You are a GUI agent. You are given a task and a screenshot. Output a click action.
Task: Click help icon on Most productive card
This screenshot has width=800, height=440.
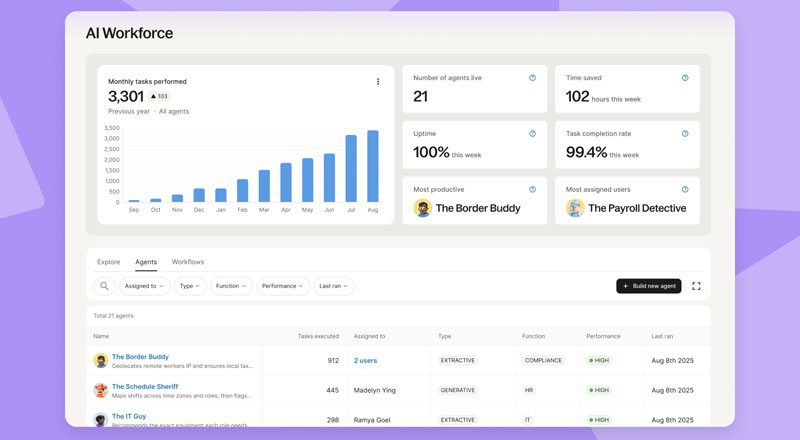[532, 190]
